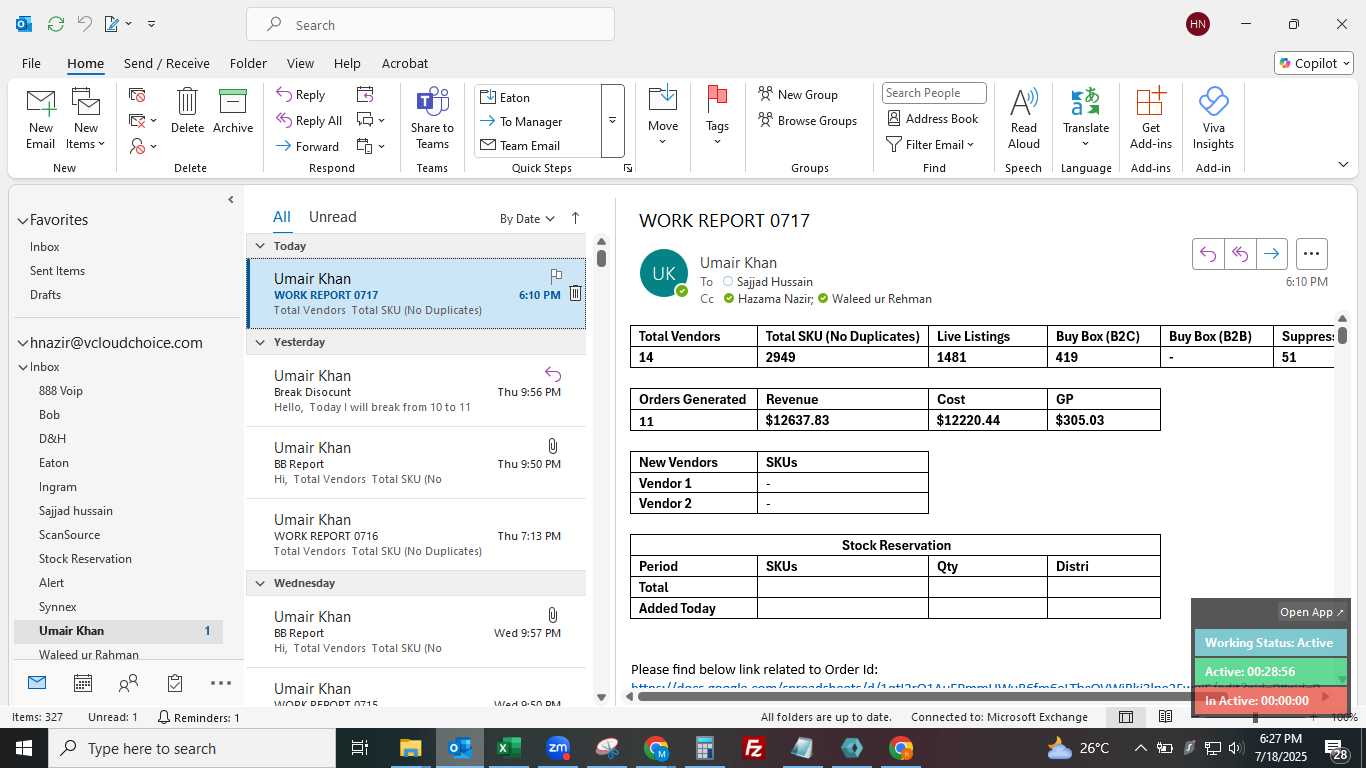Image resolution: width=1366 pixels, height=768 pixels.
Task: Flag the WORK REPORT 0717 message
Action: (556, 276)
